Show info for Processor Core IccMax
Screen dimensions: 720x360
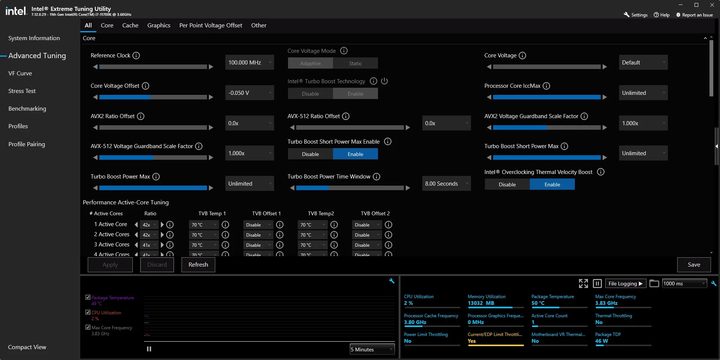(x=546, y=86)
